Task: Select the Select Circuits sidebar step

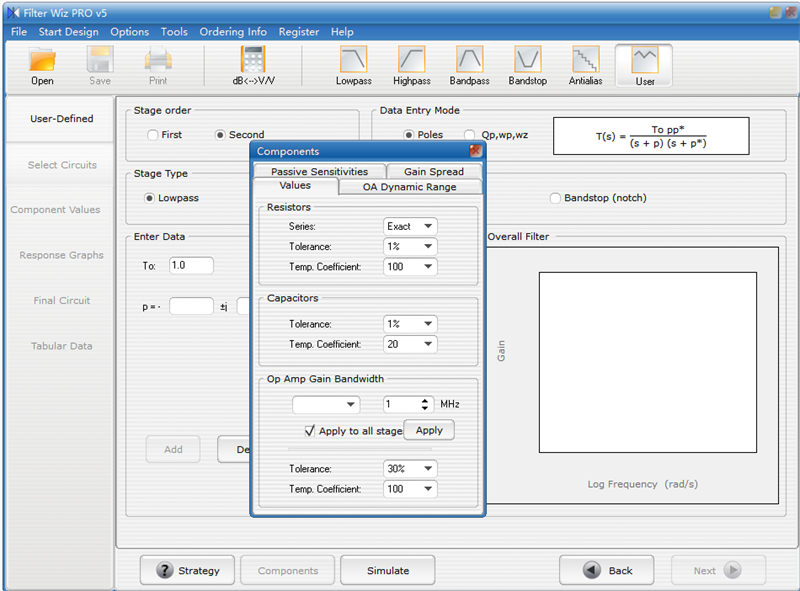Action: pos(61,165)
